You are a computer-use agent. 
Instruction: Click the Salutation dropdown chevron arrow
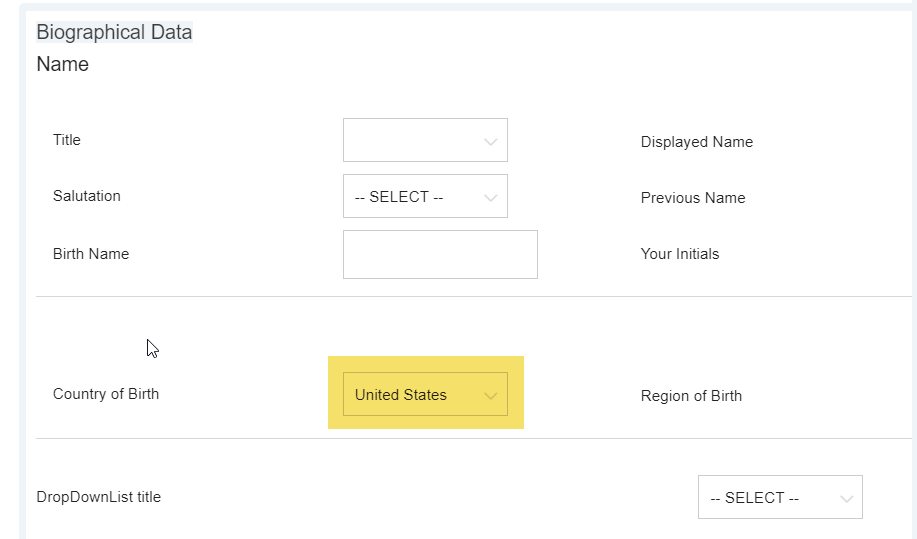pyautogui.click(x=491, y=198)
